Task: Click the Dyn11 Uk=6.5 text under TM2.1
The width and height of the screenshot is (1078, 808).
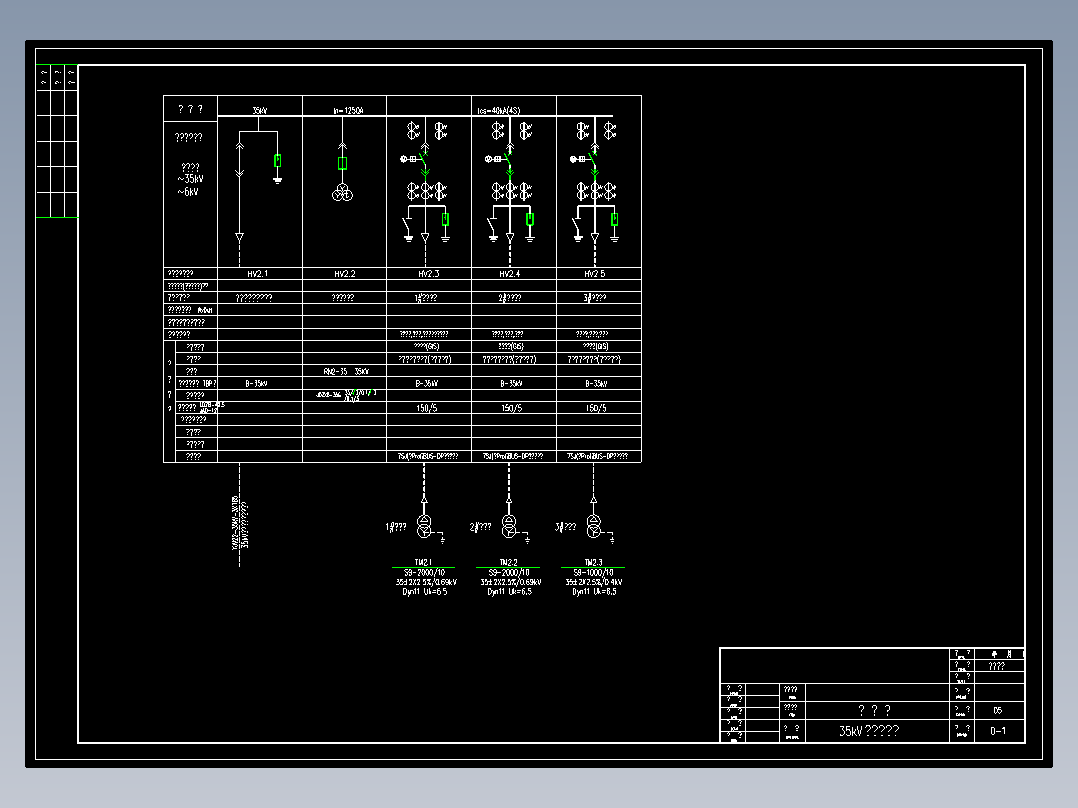Action: click(424, 592)
